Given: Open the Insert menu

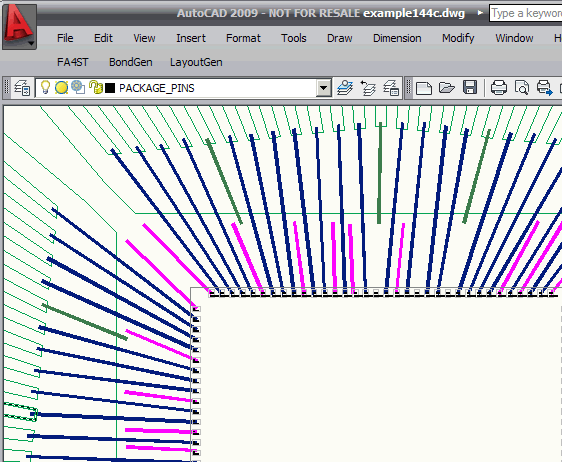Looking at the screenshot, I should click(x=191, y=38).
